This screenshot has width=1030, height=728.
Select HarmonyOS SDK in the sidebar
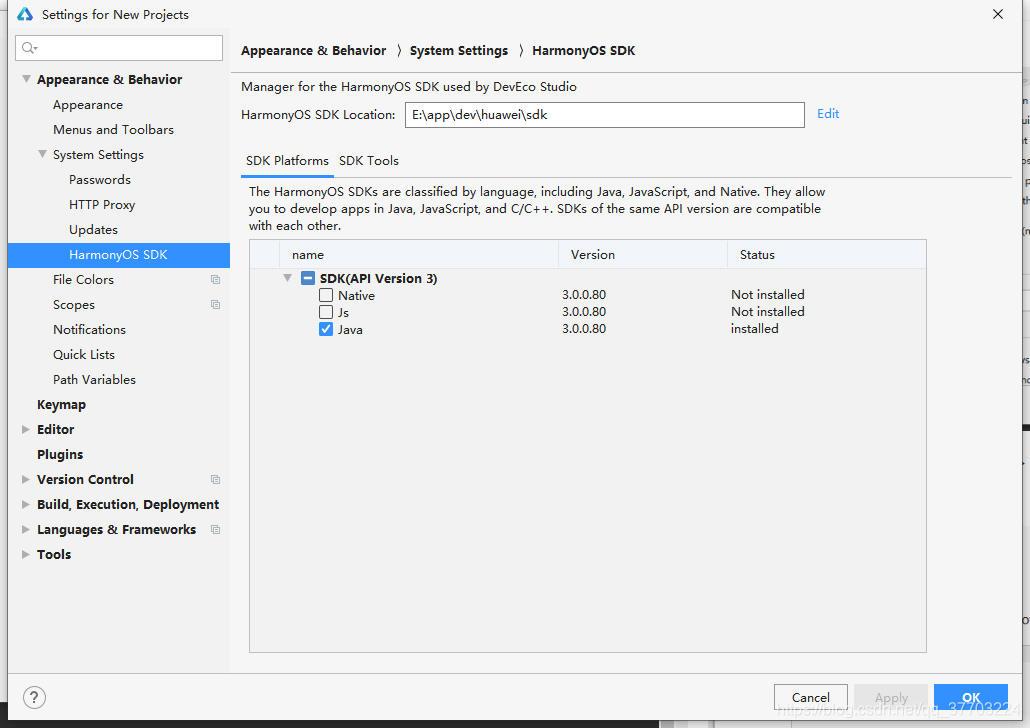tap(119, 255)
